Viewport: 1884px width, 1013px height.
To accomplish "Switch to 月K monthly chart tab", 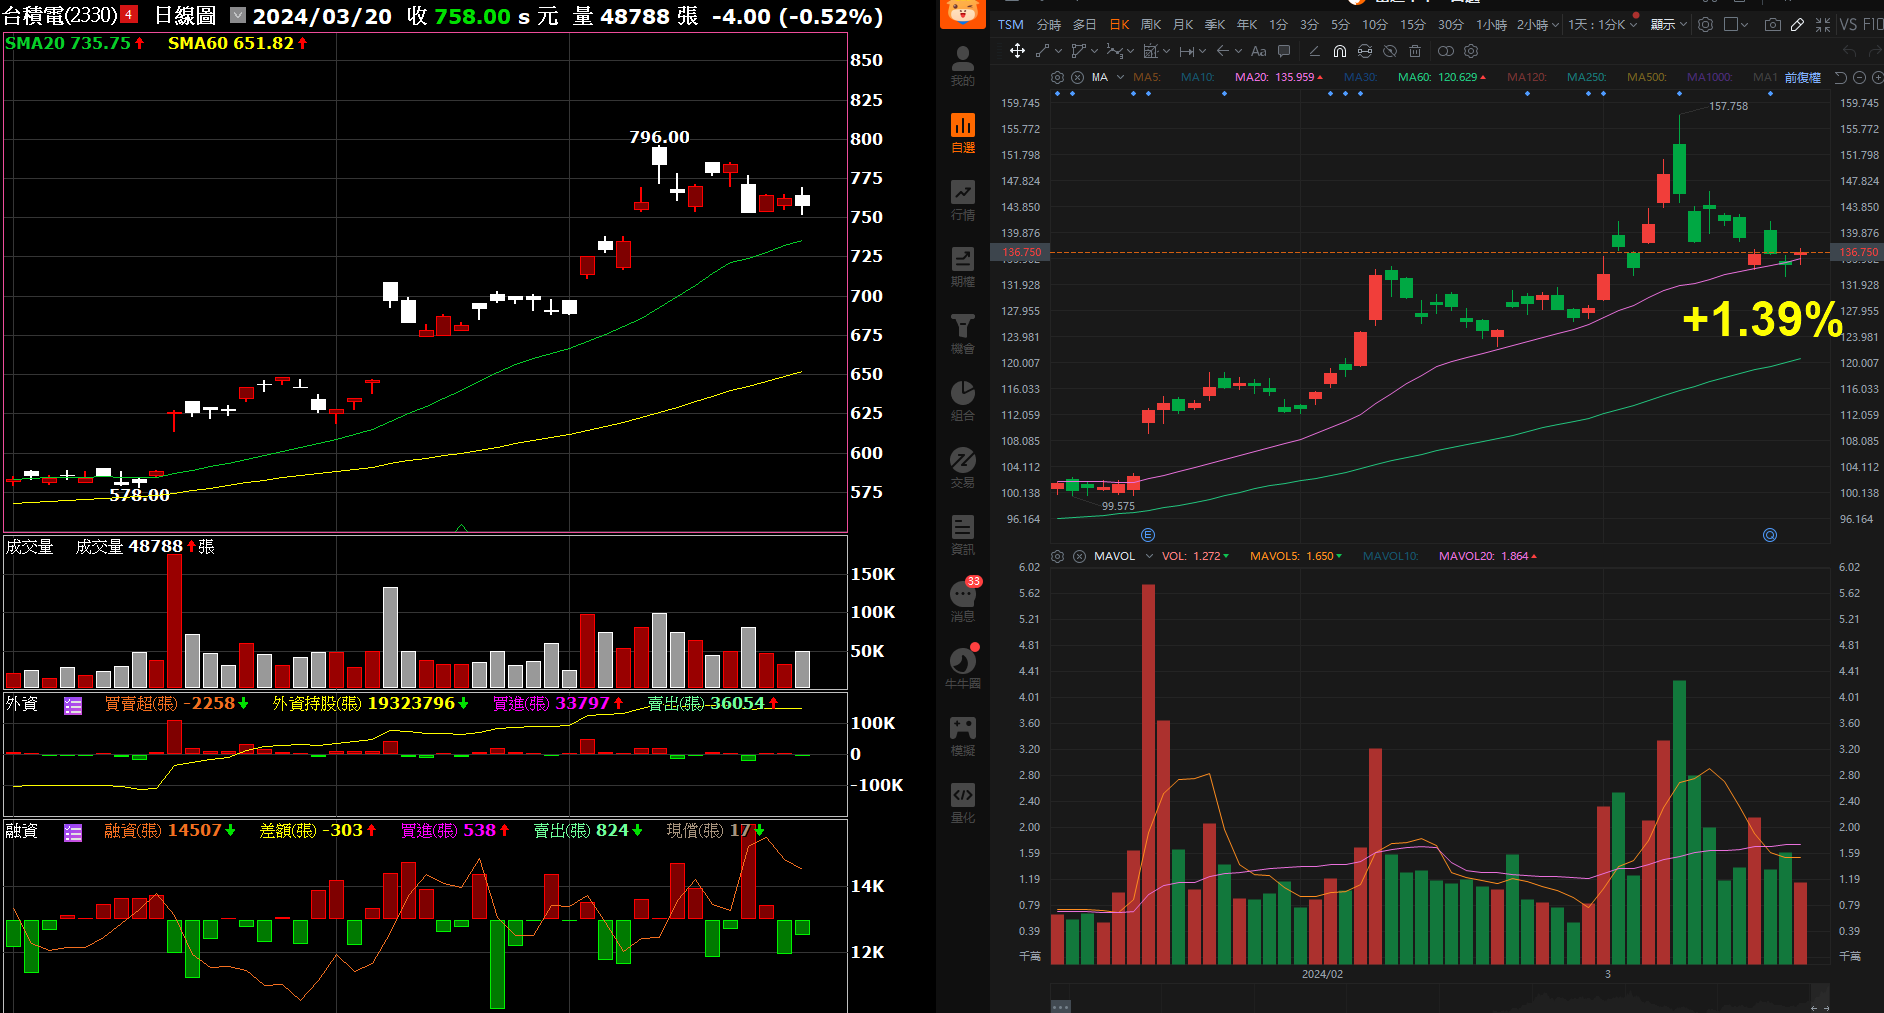I will pos(1183,24).
